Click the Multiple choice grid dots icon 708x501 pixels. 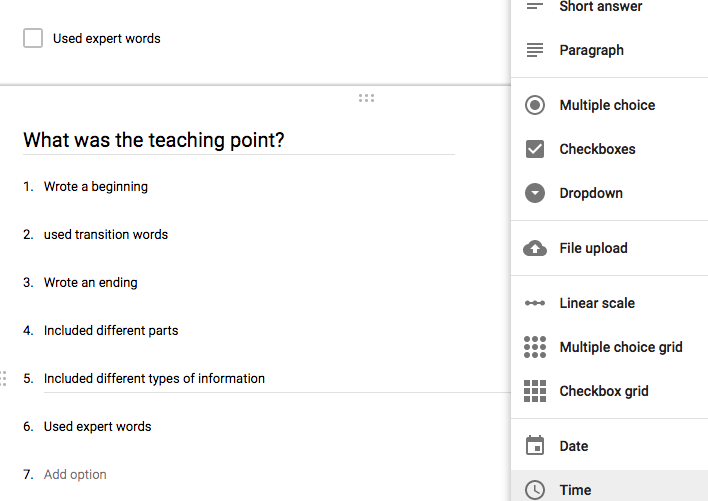[535, 347]
